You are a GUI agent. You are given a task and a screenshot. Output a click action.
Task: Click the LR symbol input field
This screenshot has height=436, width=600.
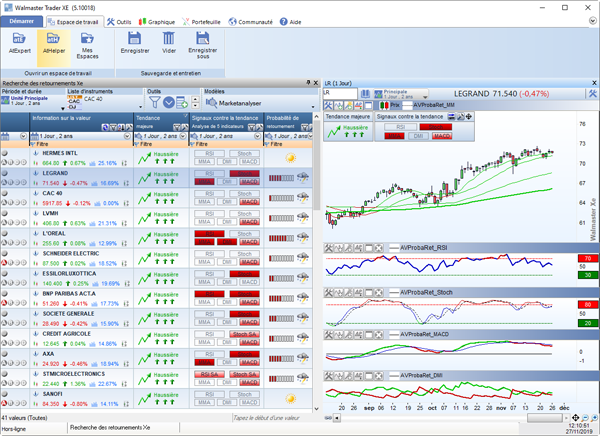340,94
